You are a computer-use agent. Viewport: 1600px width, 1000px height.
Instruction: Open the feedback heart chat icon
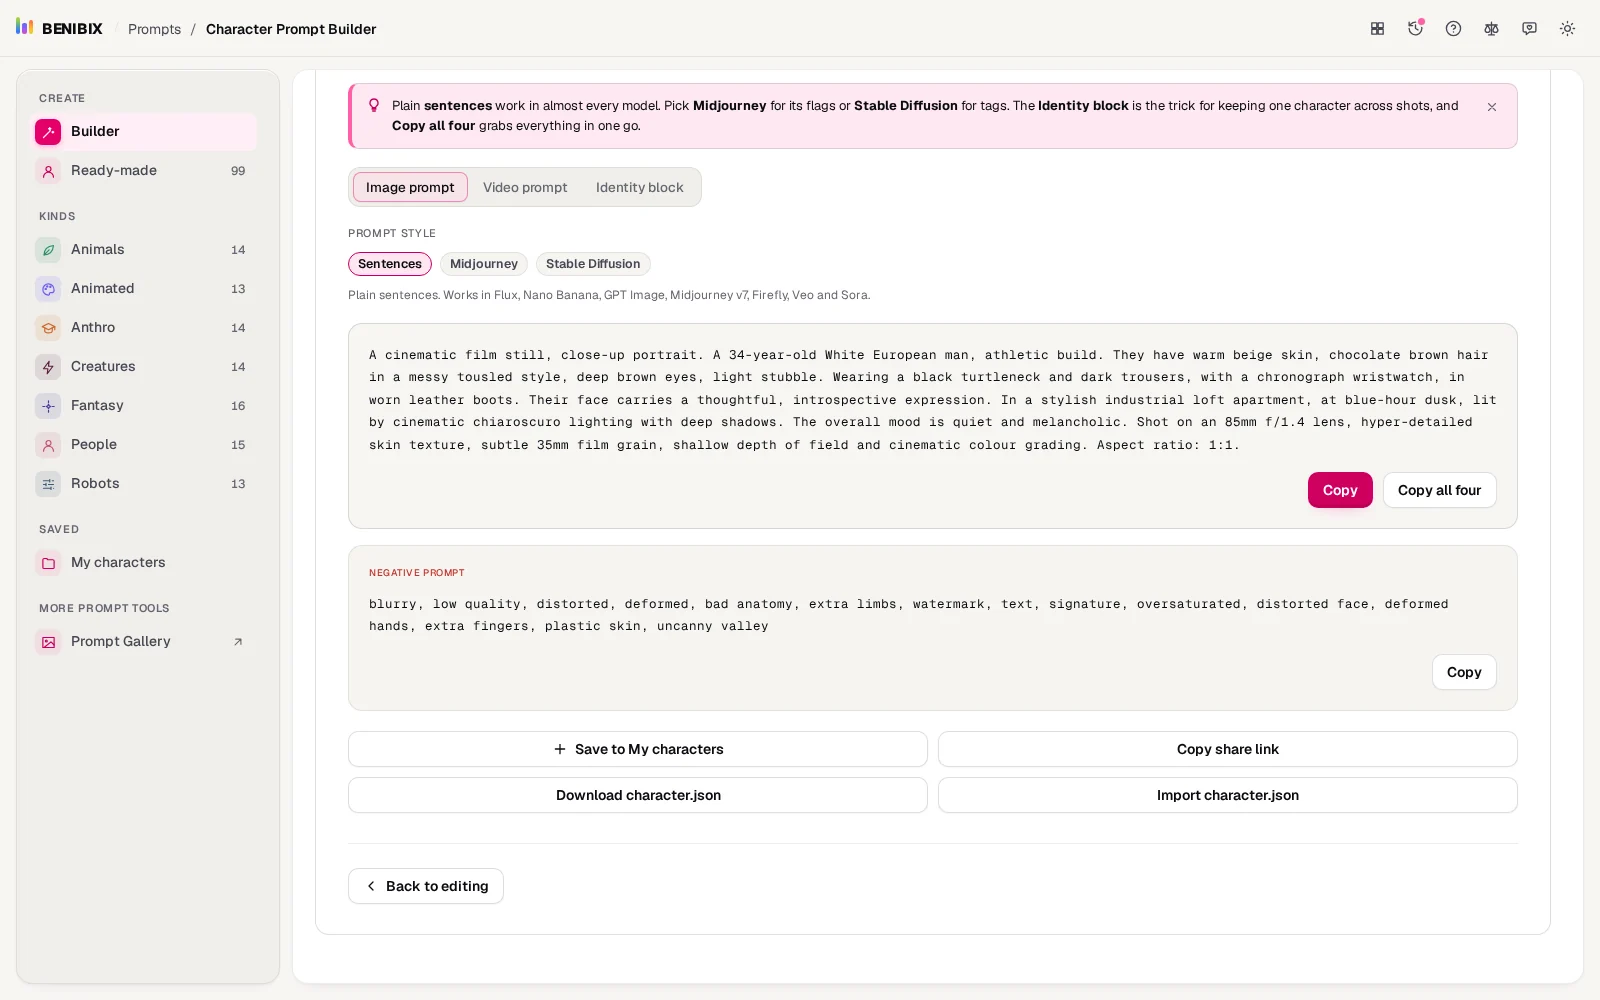1529,29
